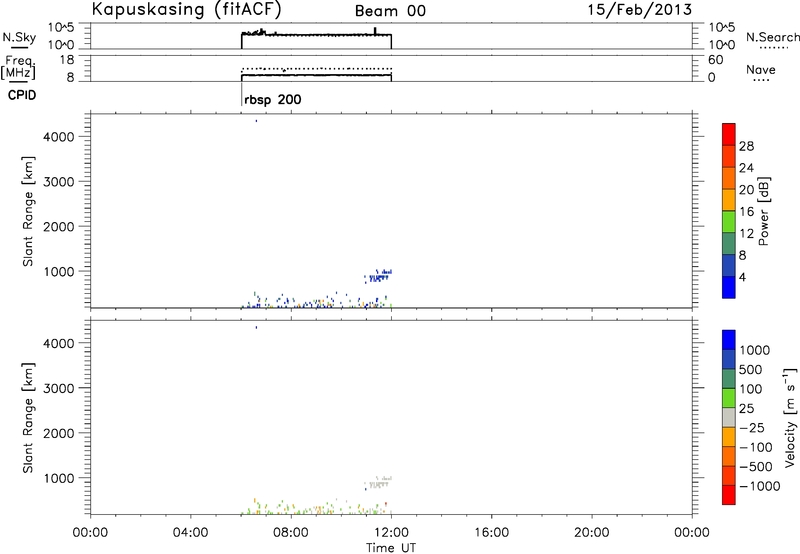Click the 'Velocity [m s⁻¹]' colorbar title

point(790,417)
